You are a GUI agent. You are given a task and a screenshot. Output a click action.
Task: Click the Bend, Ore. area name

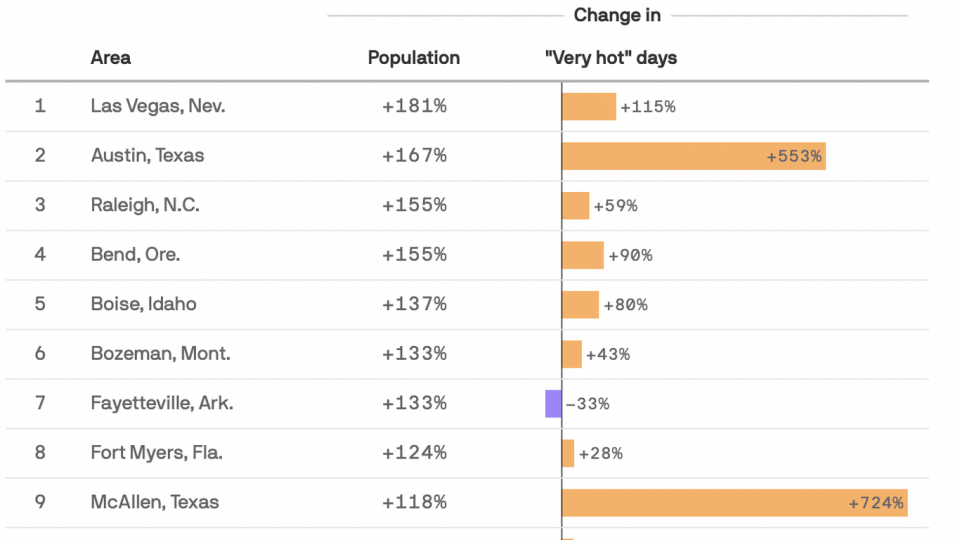click(135, 254)
